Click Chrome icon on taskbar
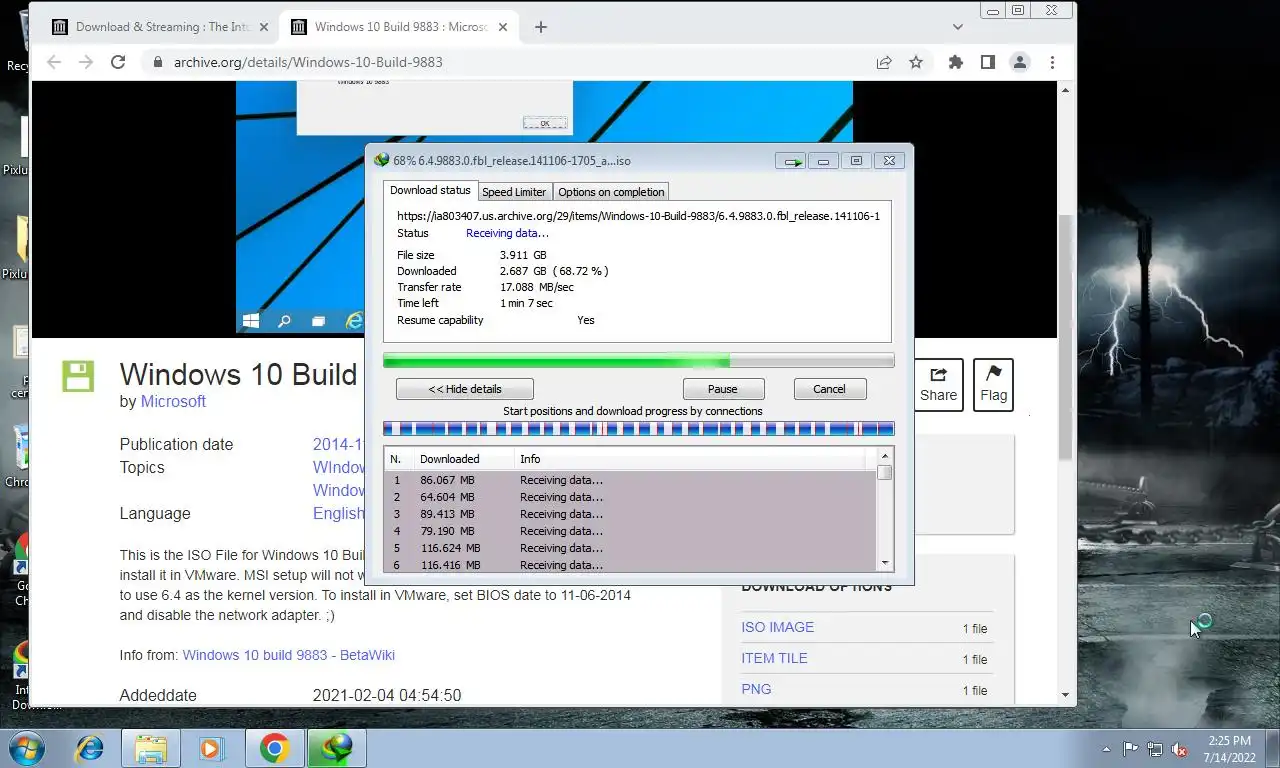 pos(274,748)
